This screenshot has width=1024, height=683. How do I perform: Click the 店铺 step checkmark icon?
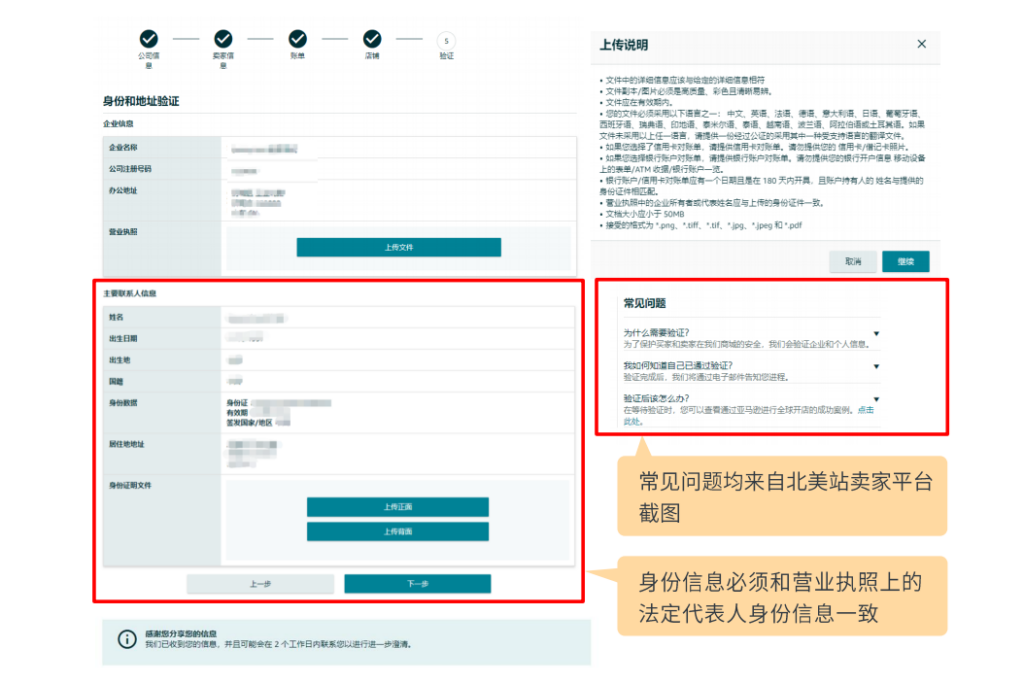(x=372, y=39)
